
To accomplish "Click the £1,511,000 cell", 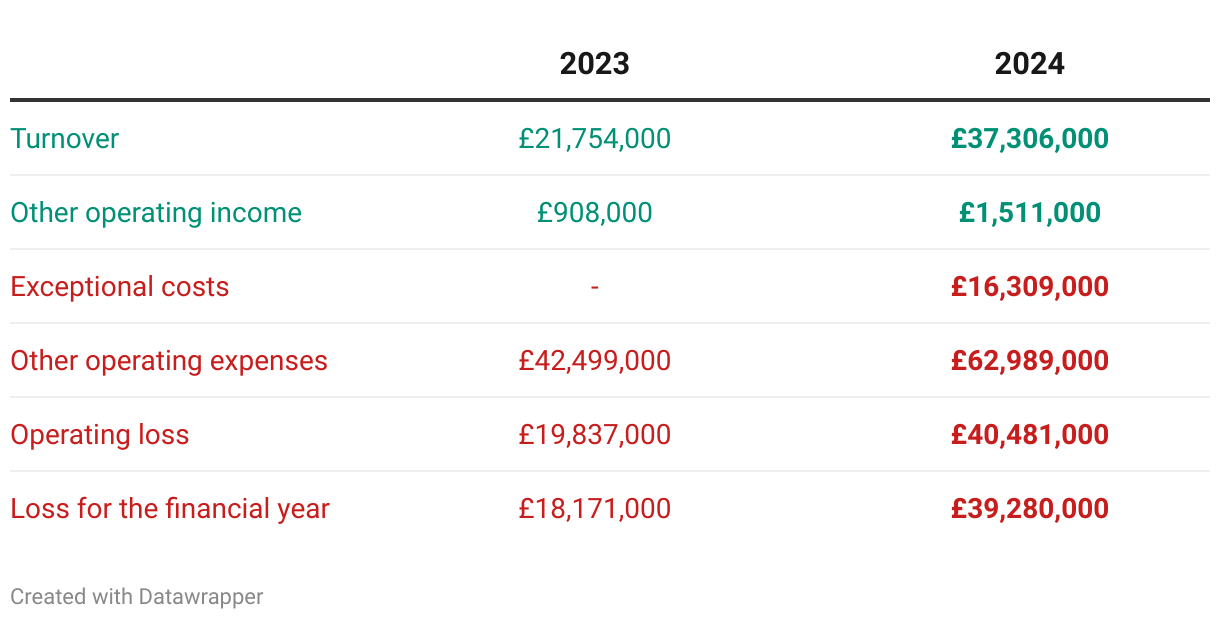I will coord(1029,212).
